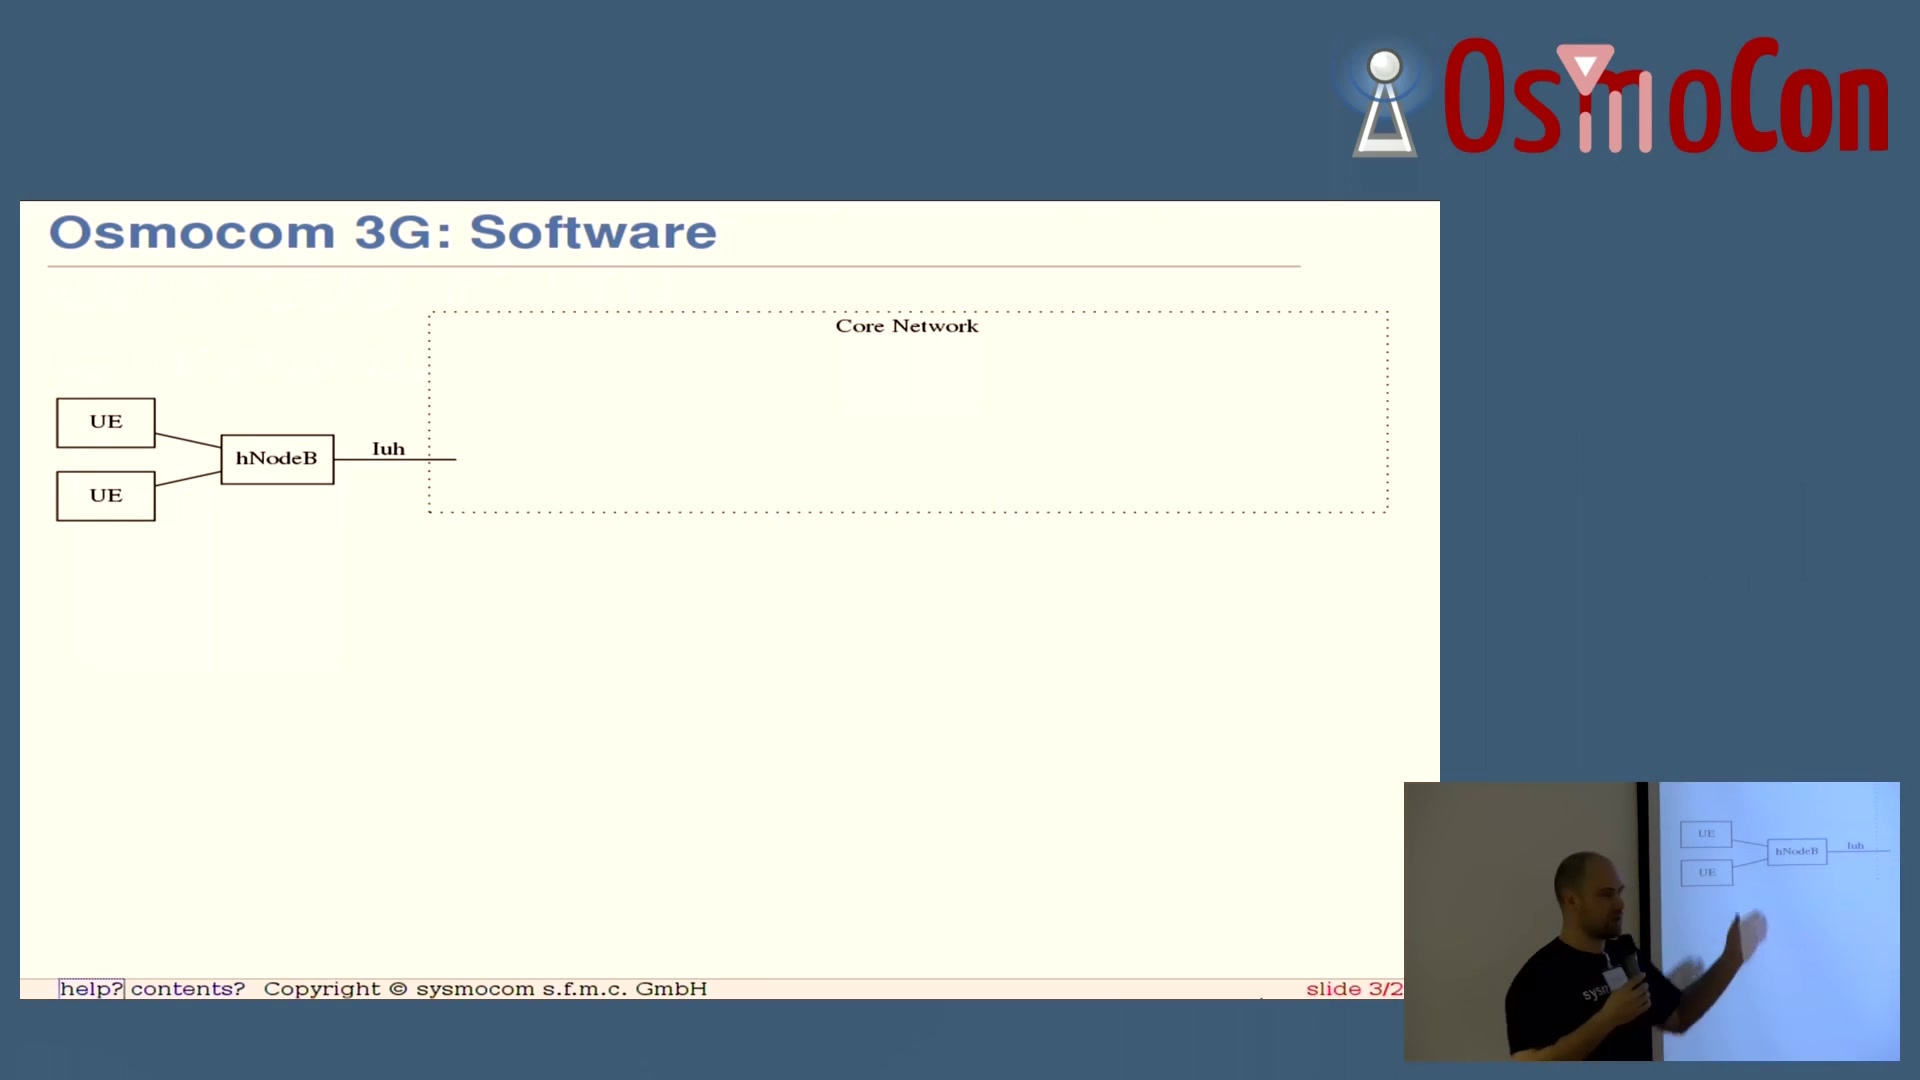The image size is (1920, 1080).
Task: Click the speaker camera video inset
Action: point(1651,921)
